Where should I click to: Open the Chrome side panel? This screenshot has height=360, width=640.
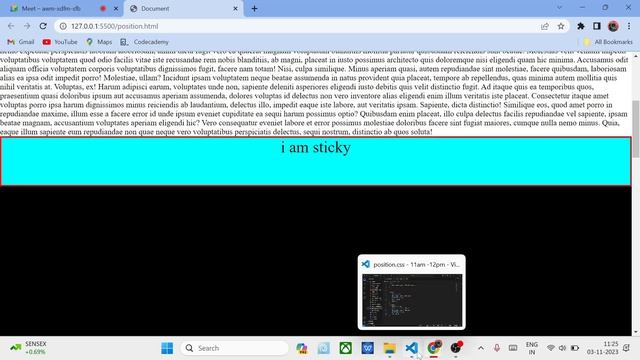click(x=597, y=26)
